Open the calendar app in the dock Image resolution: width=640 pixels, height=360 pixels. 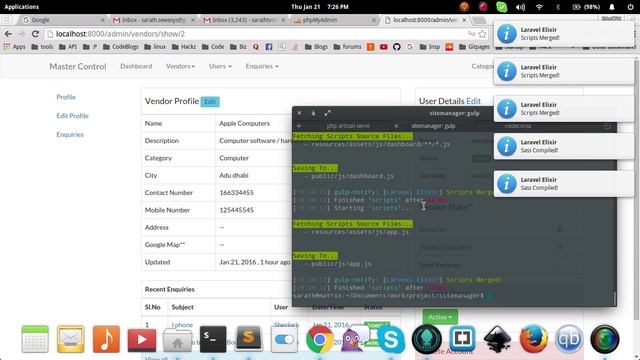point(35,339)
